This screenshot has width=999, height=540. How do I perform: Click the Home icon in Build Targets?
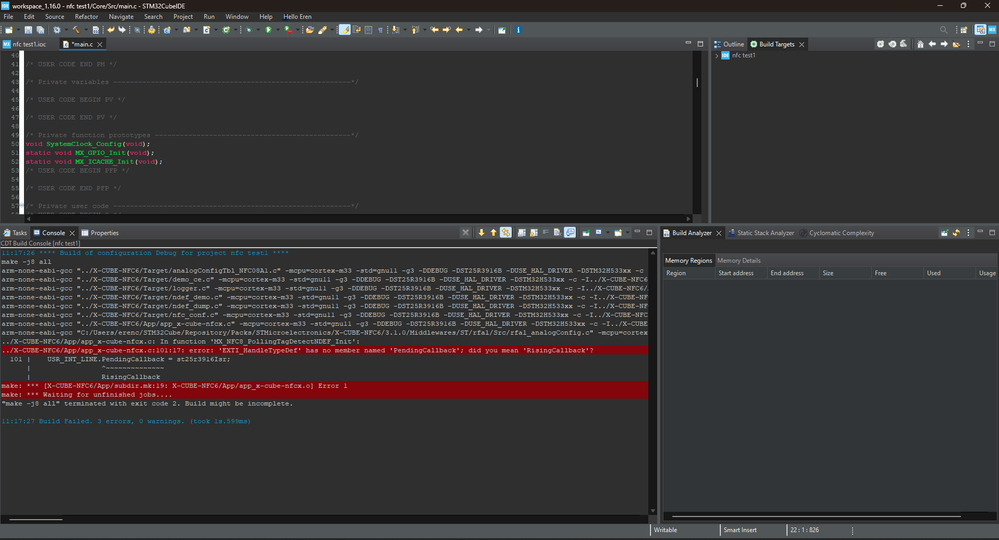coord(920,44)
